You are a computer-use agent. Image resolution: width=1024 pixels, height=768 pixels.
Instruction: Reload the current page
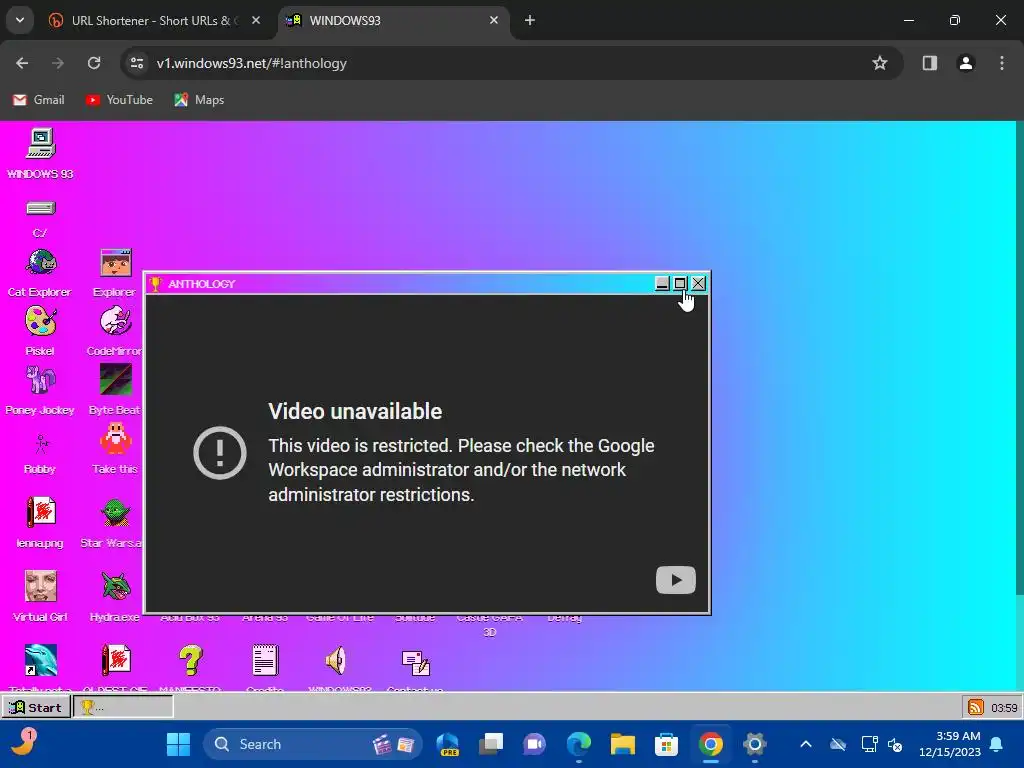94,63
